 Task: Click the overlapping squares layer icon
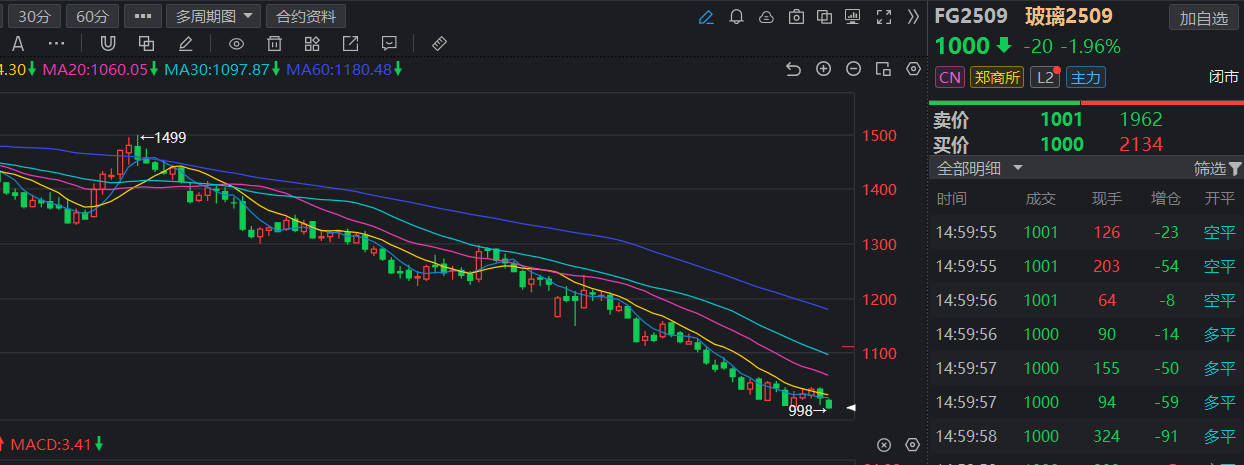pyautogui.click(x=147, y=44)
